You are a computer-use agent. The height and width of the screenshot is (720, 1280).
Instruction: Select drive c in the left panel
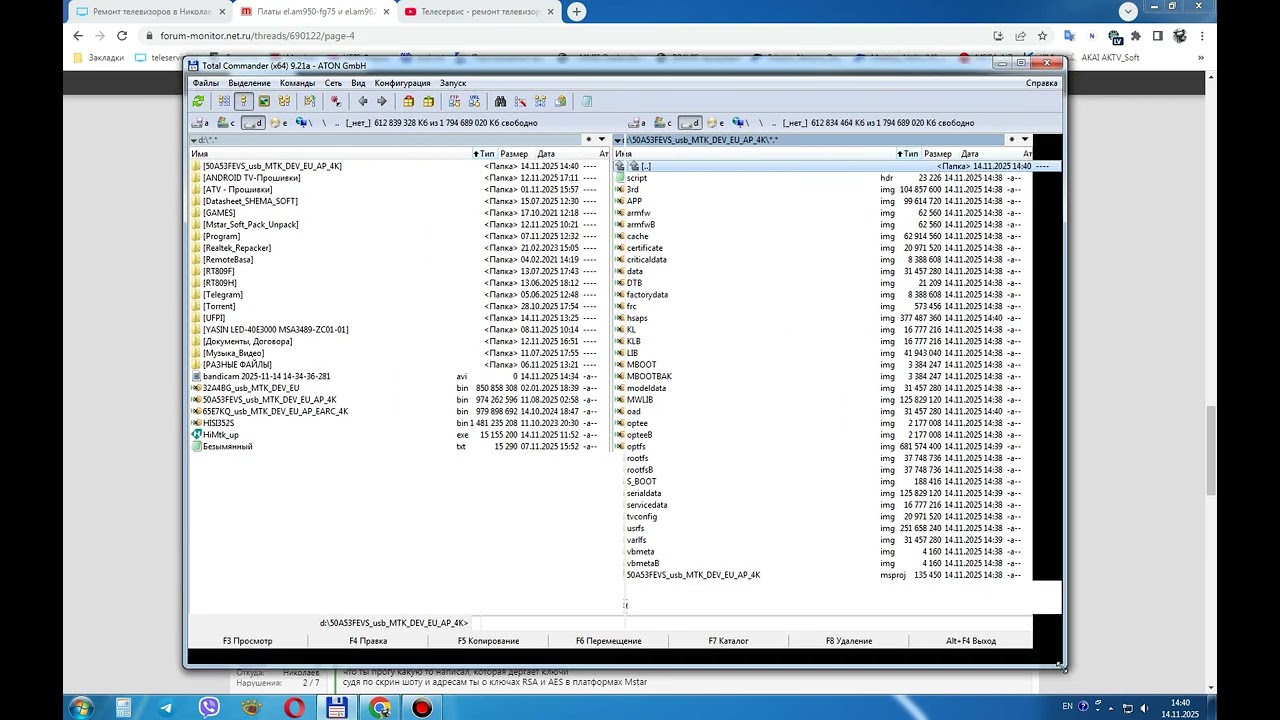pos(226,123)
